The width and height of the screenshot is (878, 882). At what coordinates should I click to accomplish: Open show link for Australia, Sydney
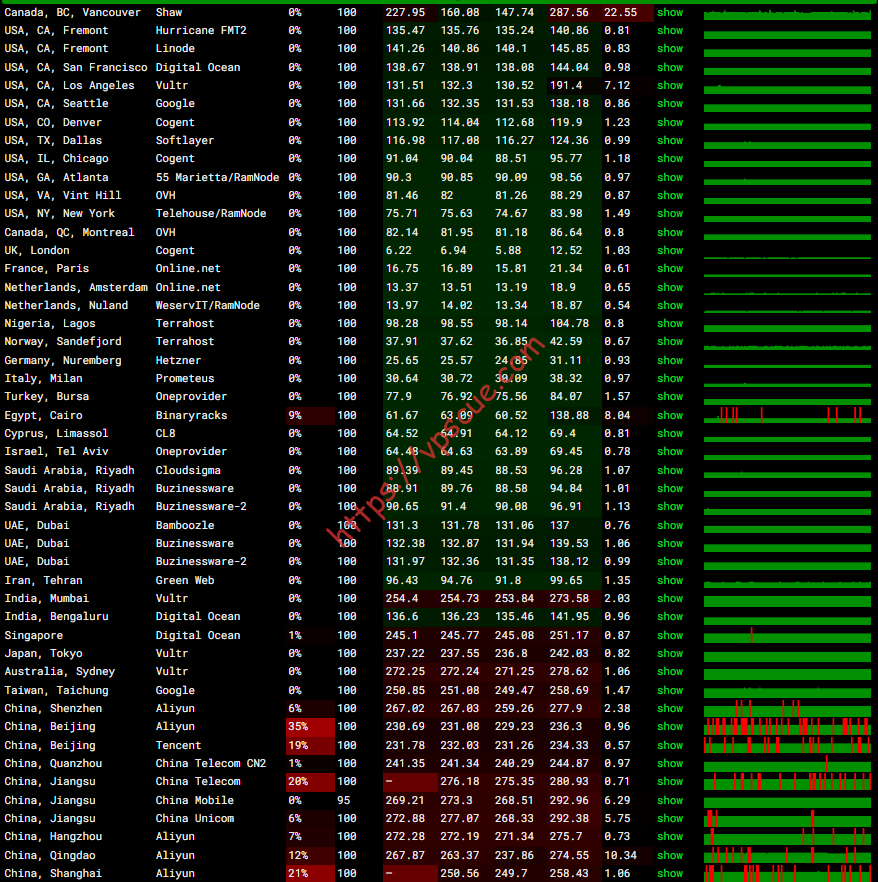pyautogui.click(x=670, y=672)
